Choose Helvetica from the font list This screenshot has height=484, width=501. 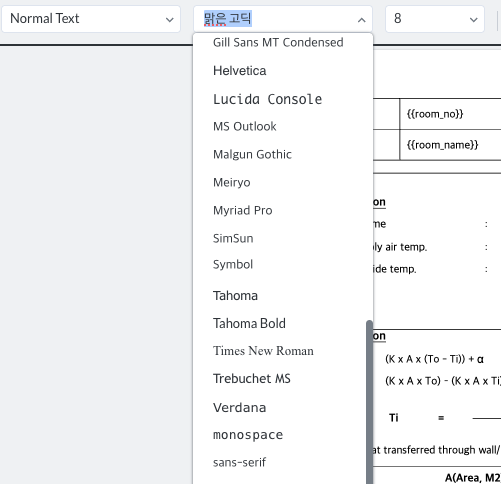pyautogui.click(x=240, y=71)
